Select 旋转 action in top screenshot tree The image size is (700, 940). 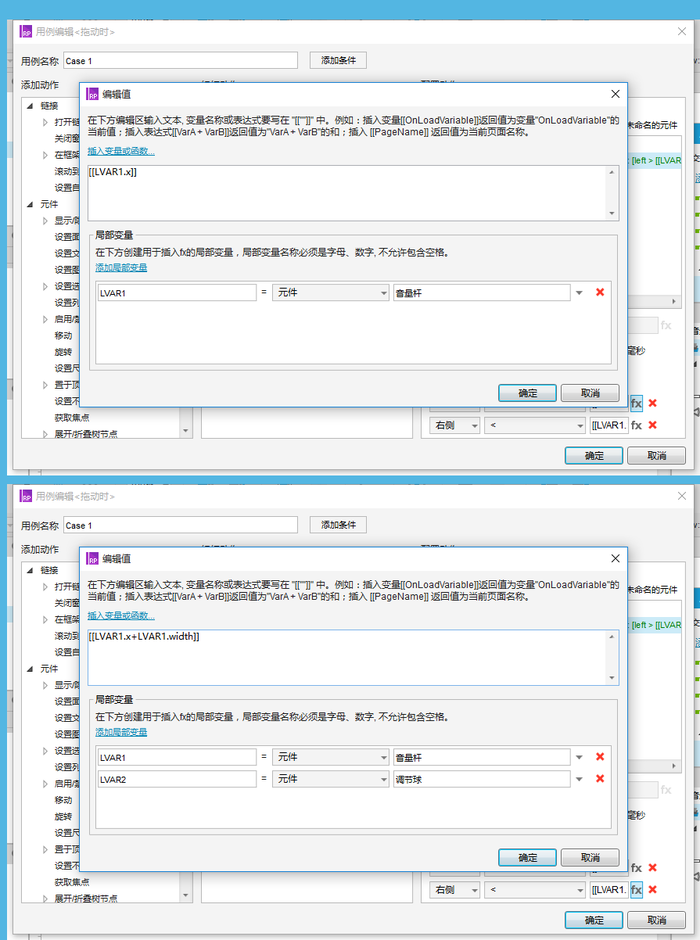64,352
